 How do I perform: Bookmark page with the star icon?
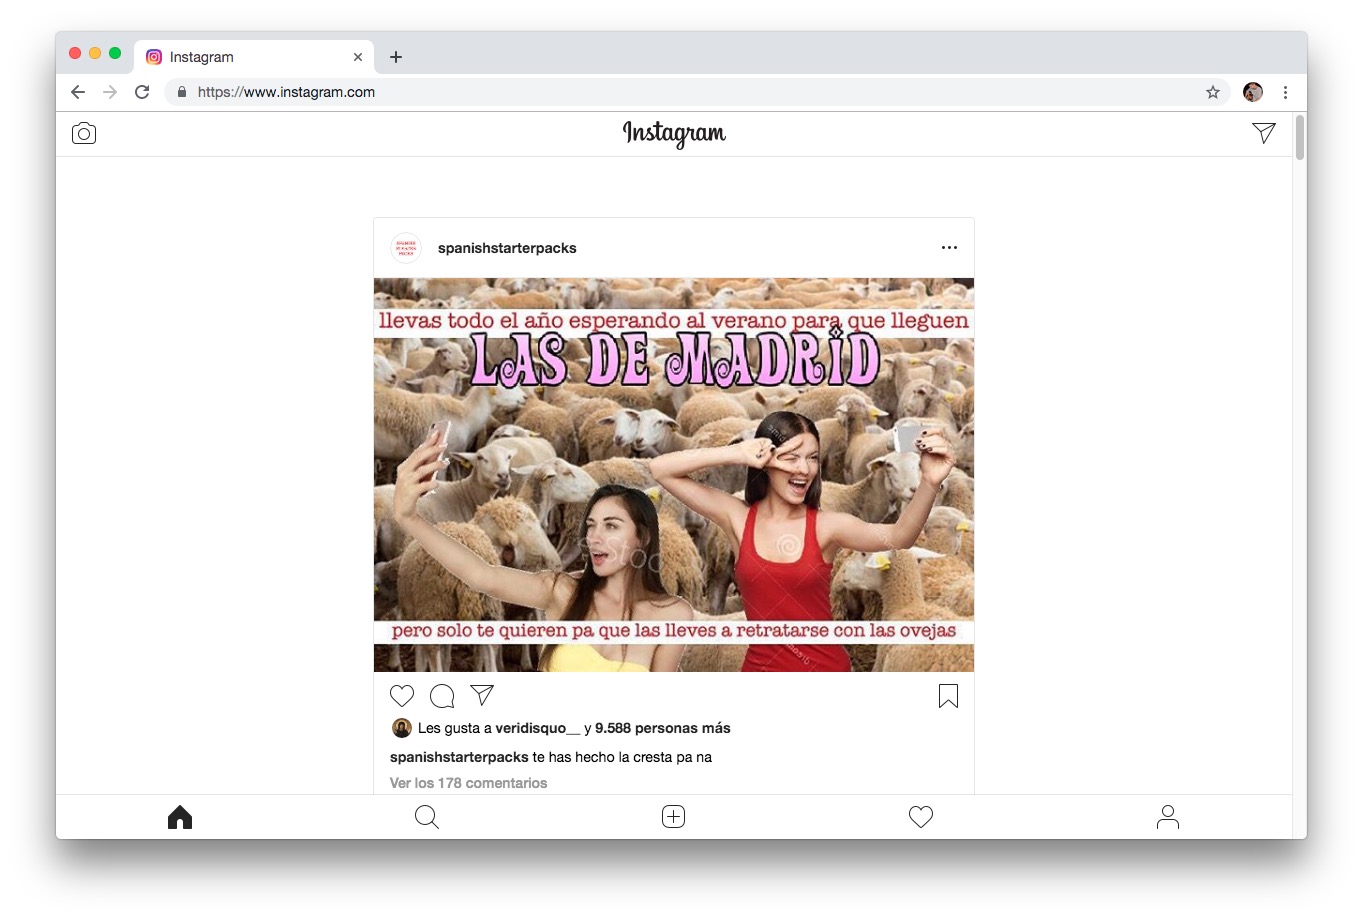tap(1213, 92)
